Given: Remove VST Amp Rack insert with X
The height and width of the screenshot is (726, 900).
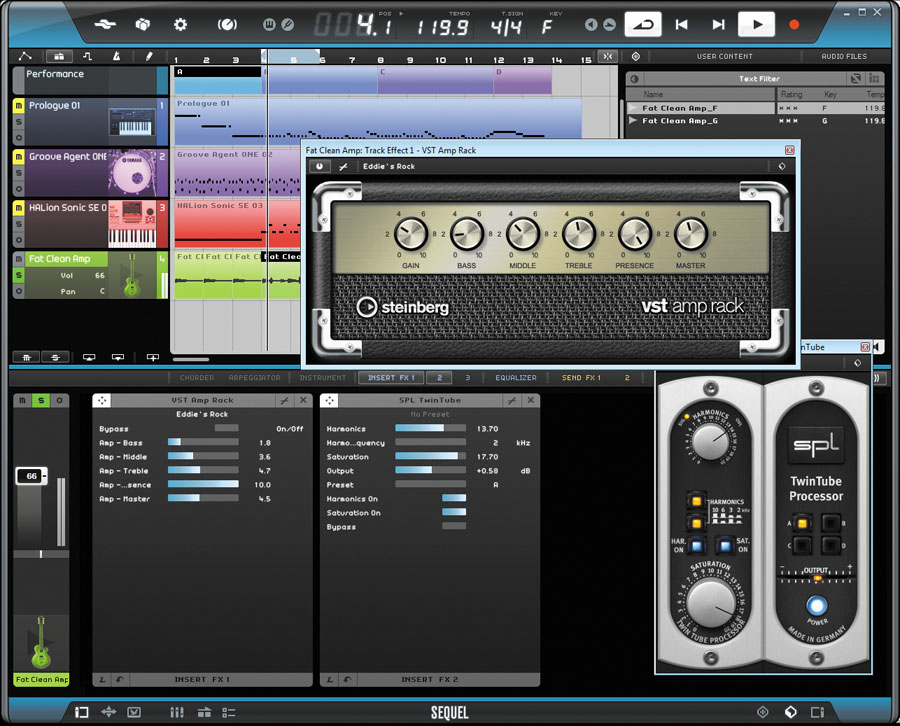Looking at the screenshot, I should tap(303, 400).
